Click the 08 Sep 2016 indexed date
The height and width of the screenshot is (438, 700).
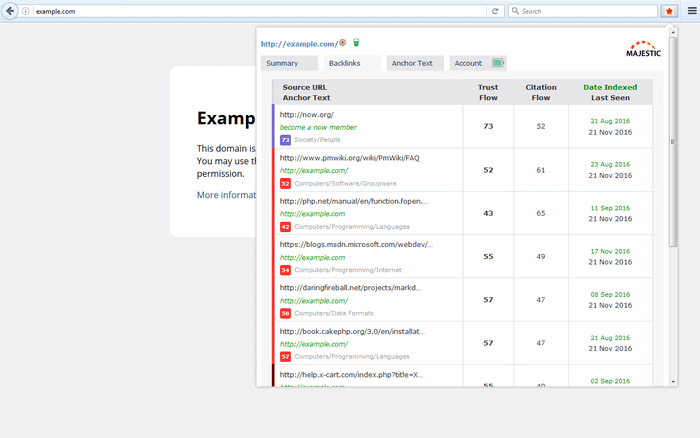[x=610, y=295]
